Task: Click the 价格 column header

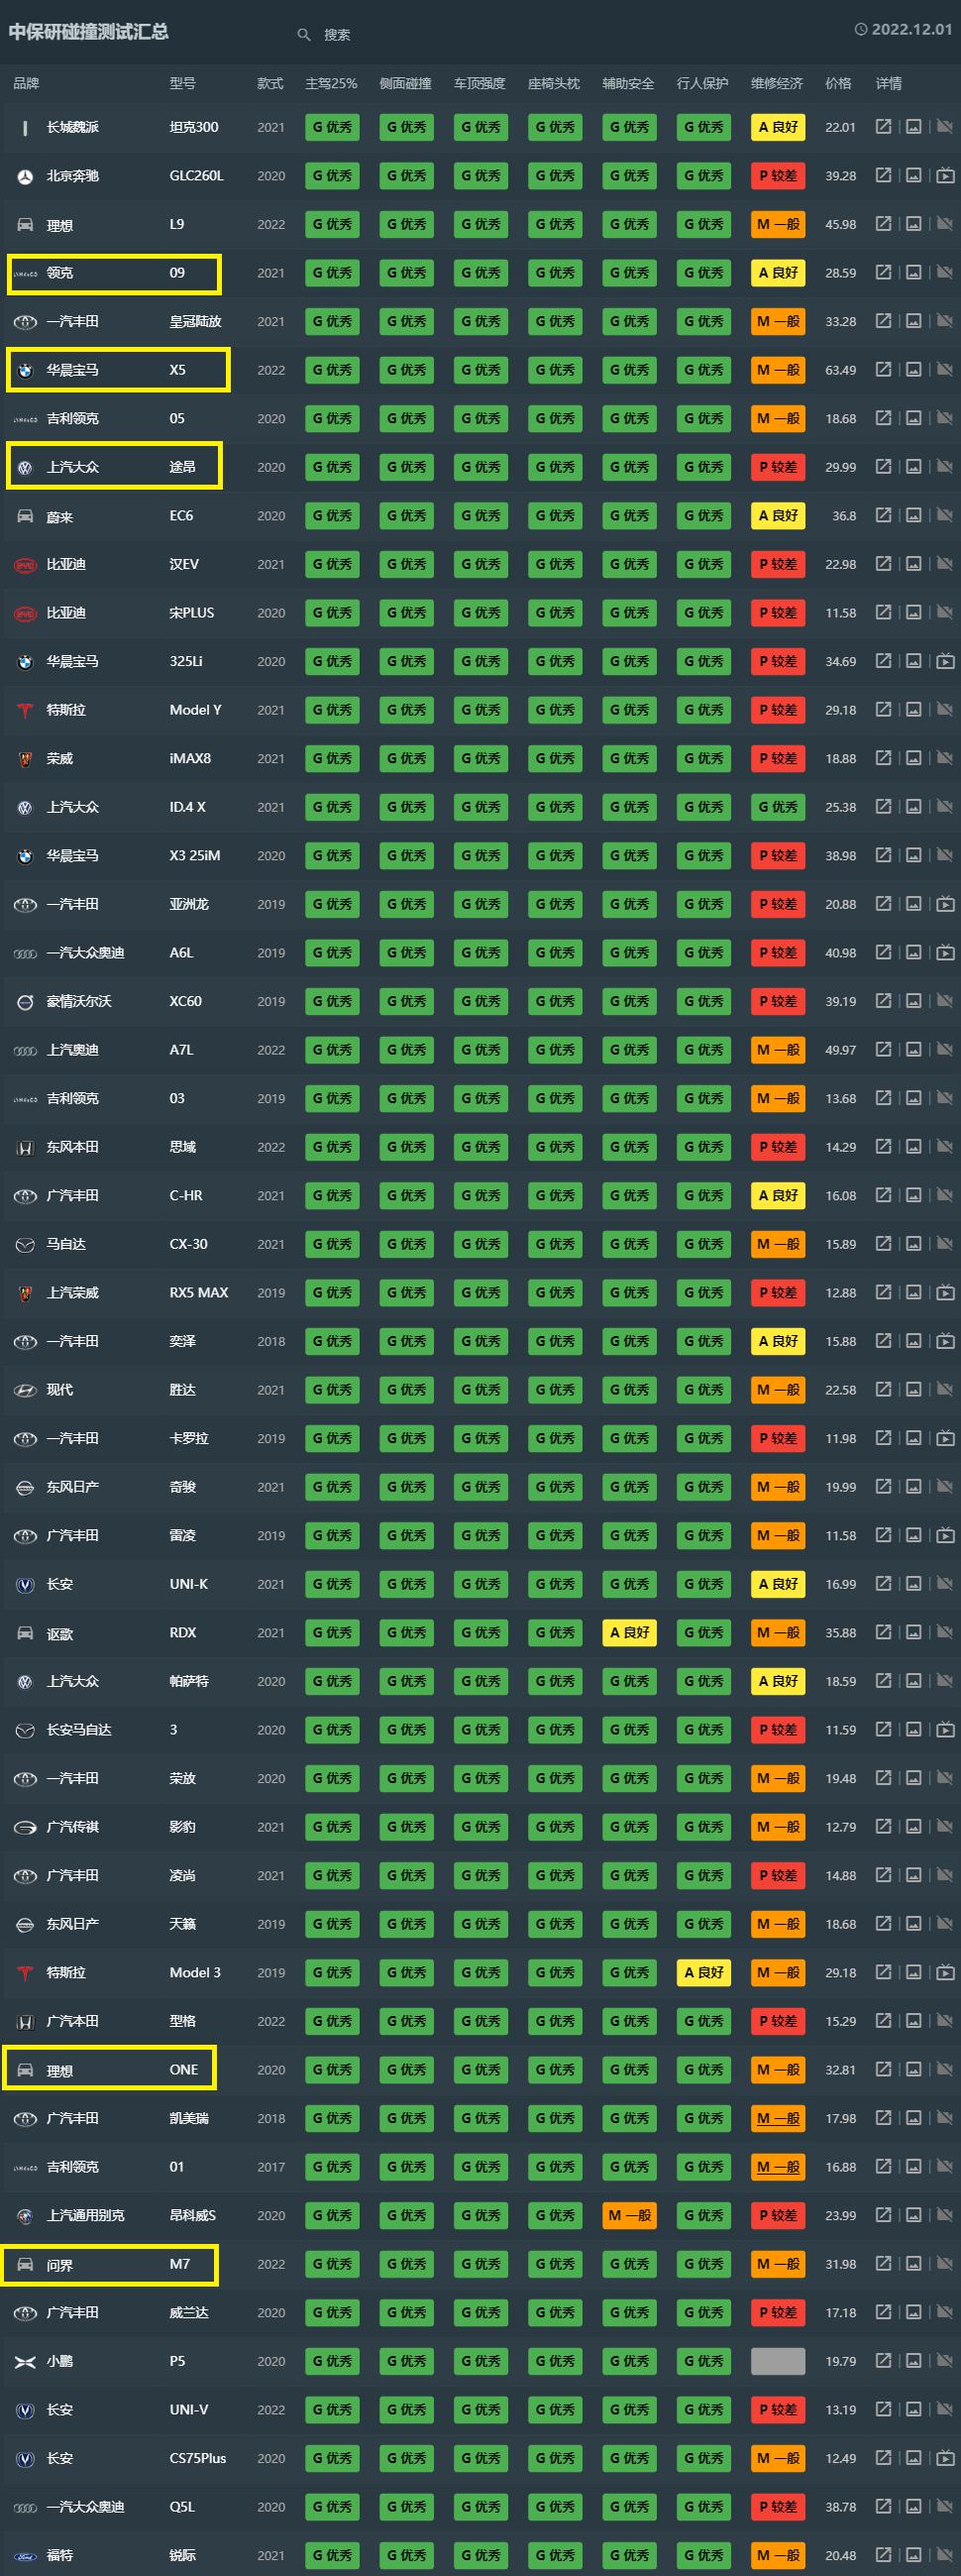Action: pos(838,83)
